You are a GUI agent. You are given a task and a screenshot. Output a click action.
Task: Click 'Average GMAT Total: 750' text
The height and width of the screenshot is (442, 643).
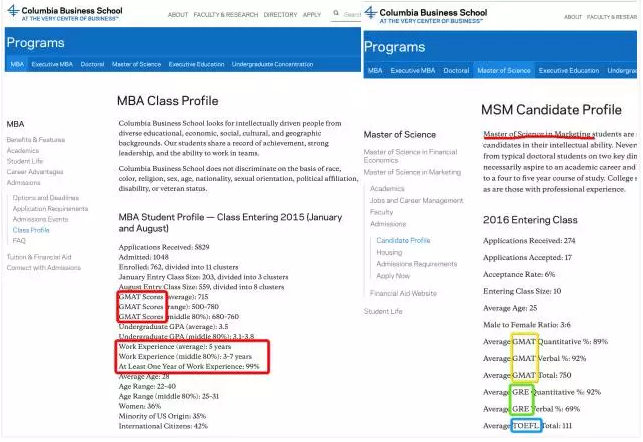527,375
